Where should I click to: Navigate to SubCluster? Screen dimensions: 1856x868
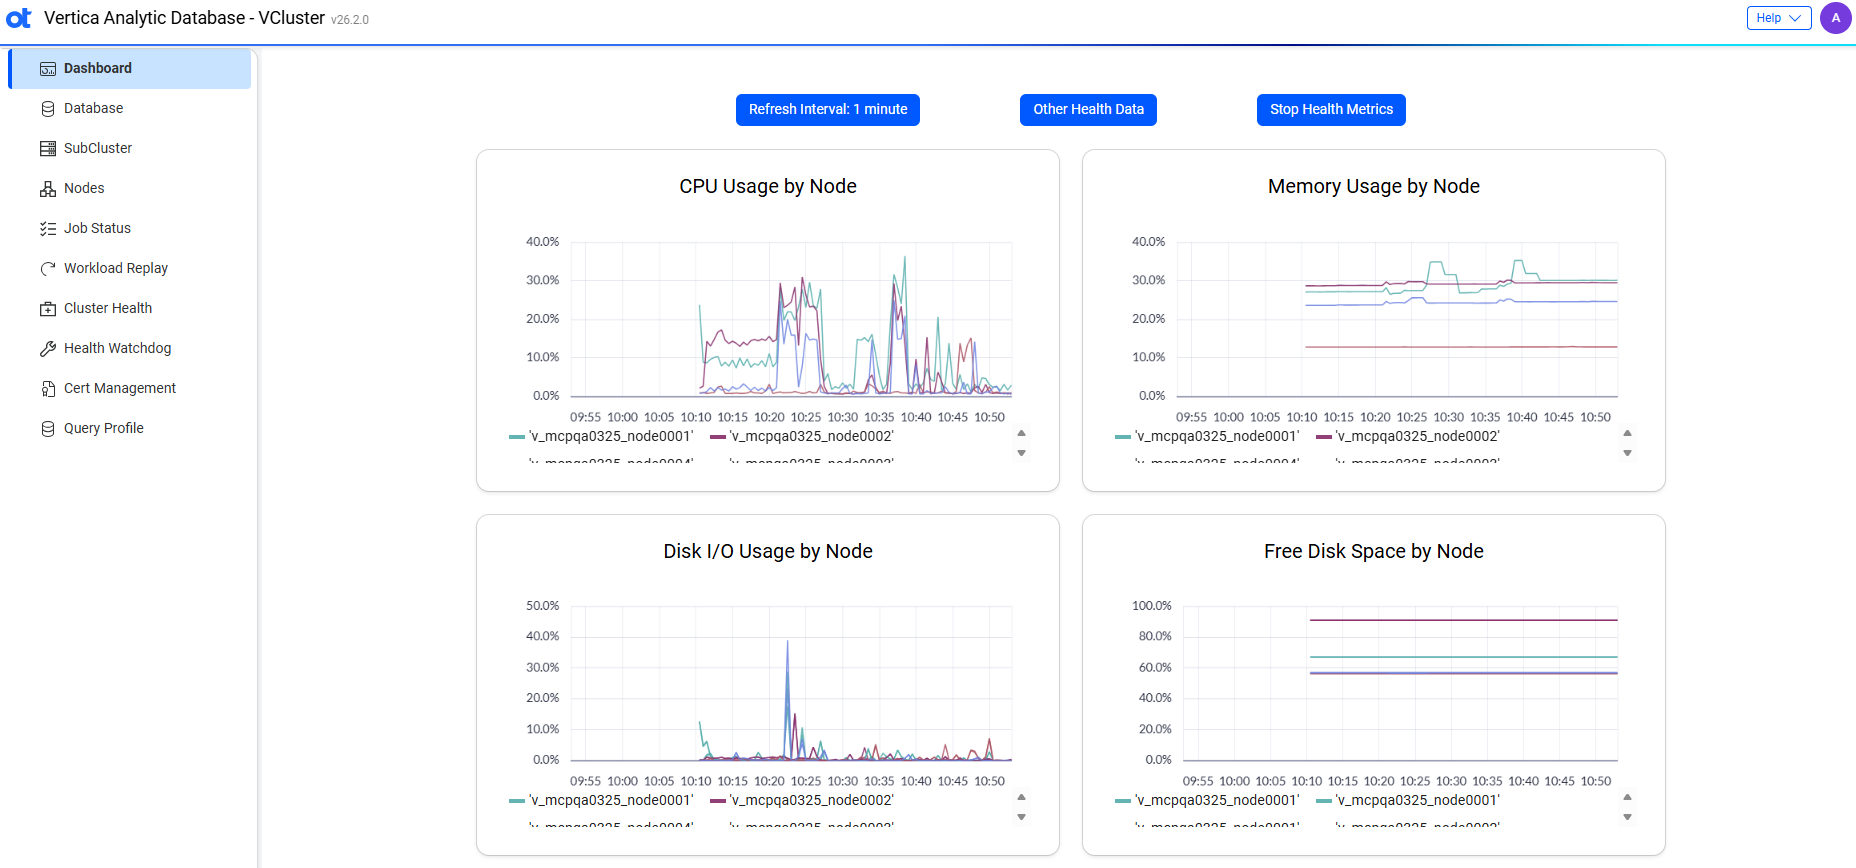(130, 148)
